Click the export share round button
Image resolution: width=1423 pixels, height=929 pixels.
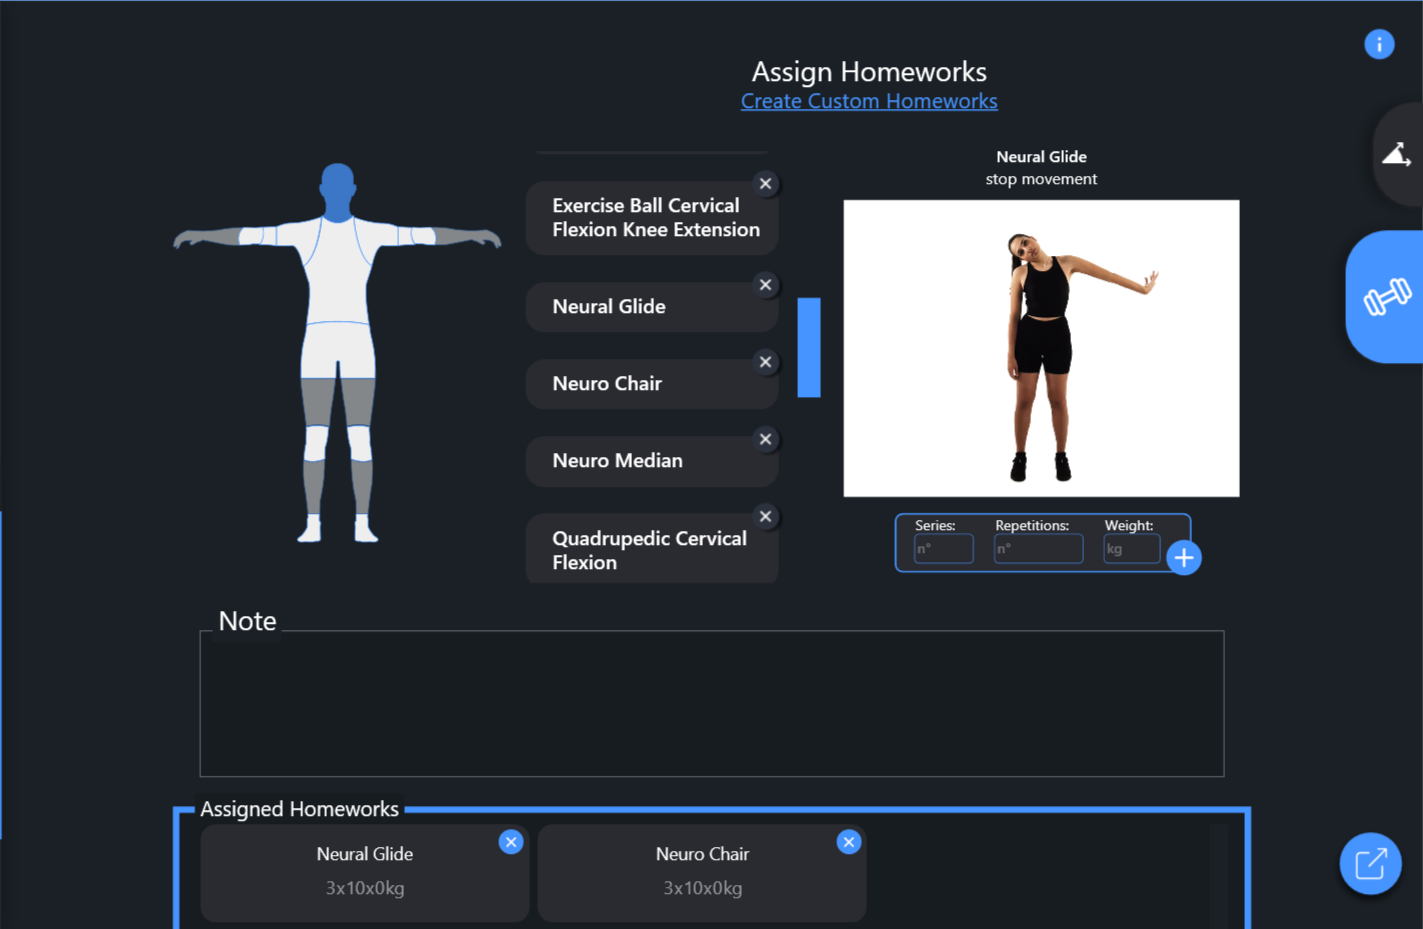pos(1370,863)
